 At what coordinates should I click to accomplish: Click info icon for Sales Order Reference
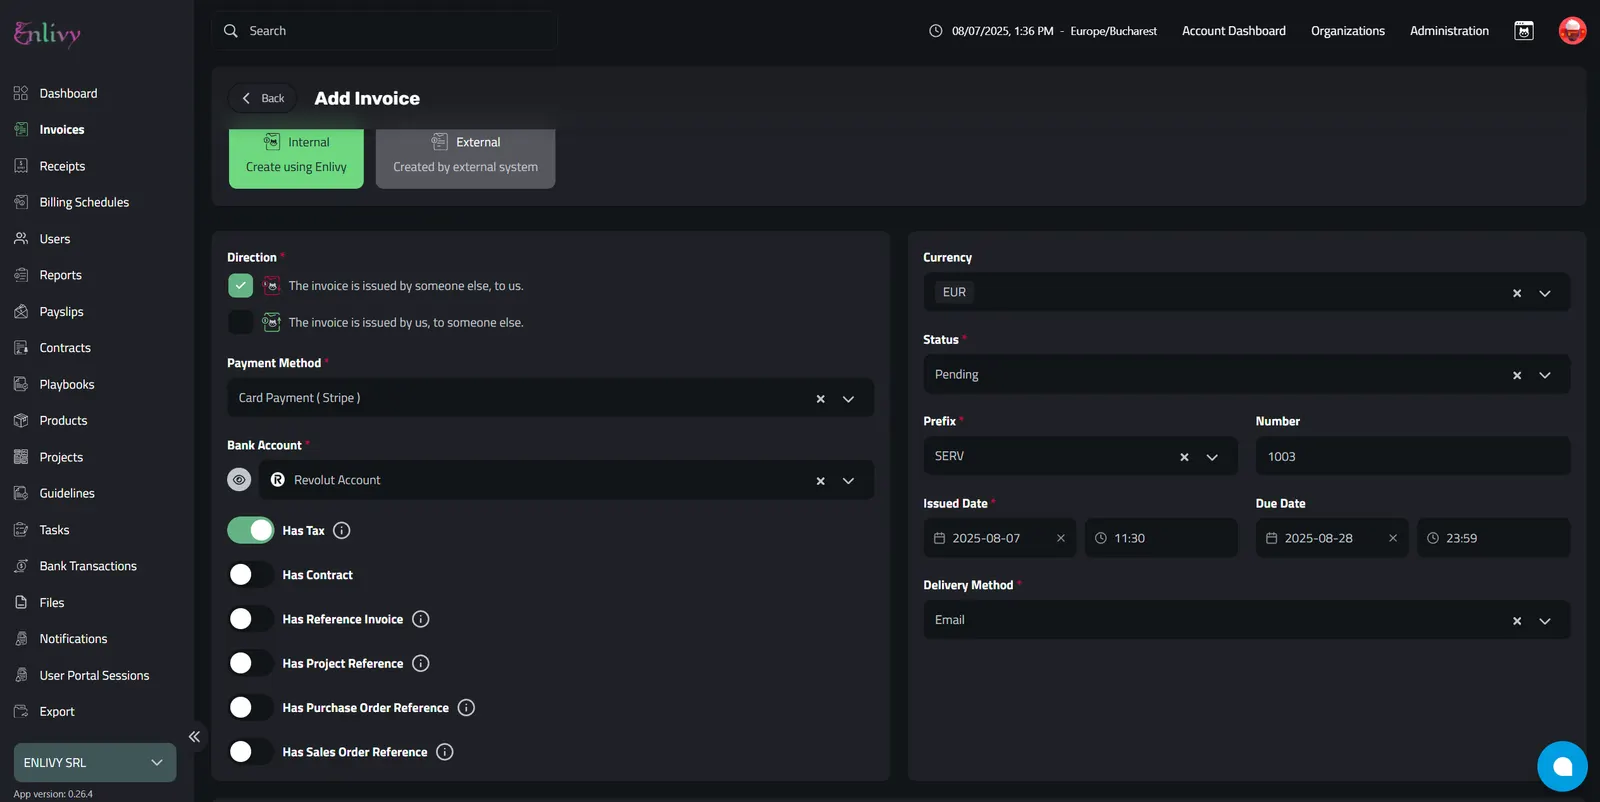[x=445, y=752]
